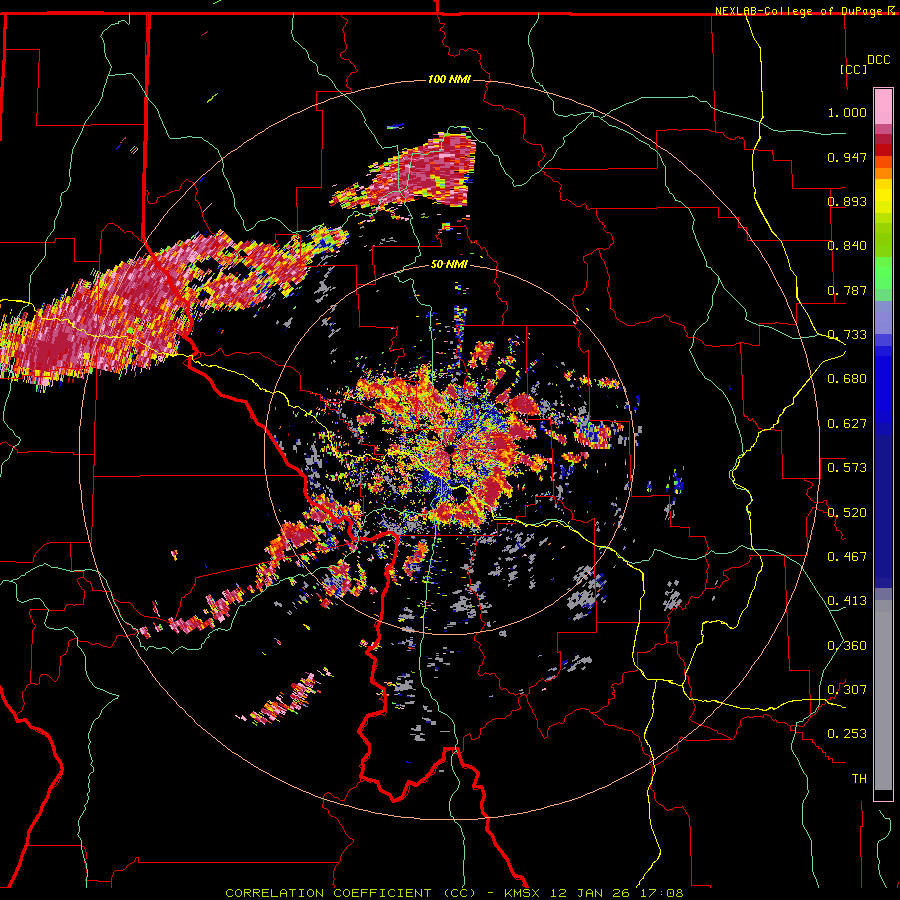
Task: Click the 1.000 color scale value
Action: (x=847, y=112)
